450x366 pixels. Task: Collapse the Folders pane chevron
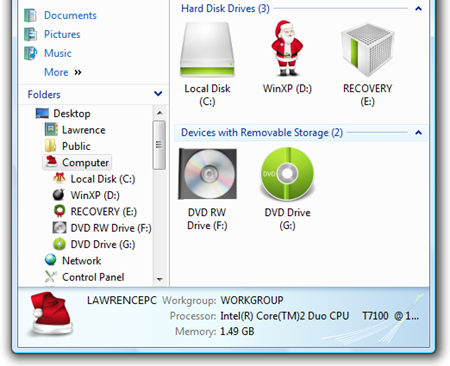click(158, 94)
